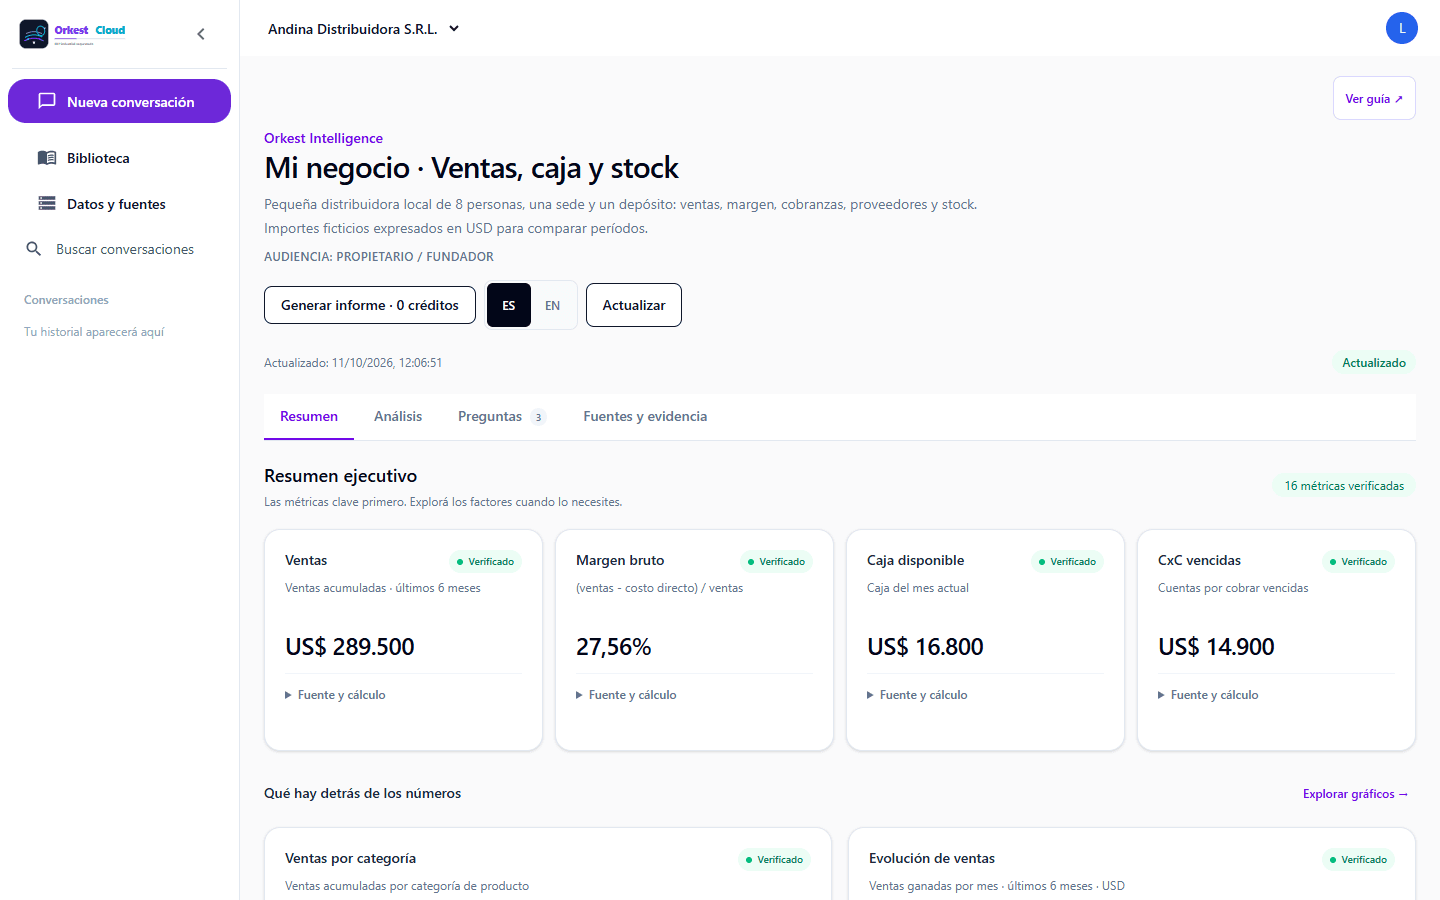This screenshot has width=1440, height=900.
Task: Click the Actualizar button
Action: tap(634, 305)
